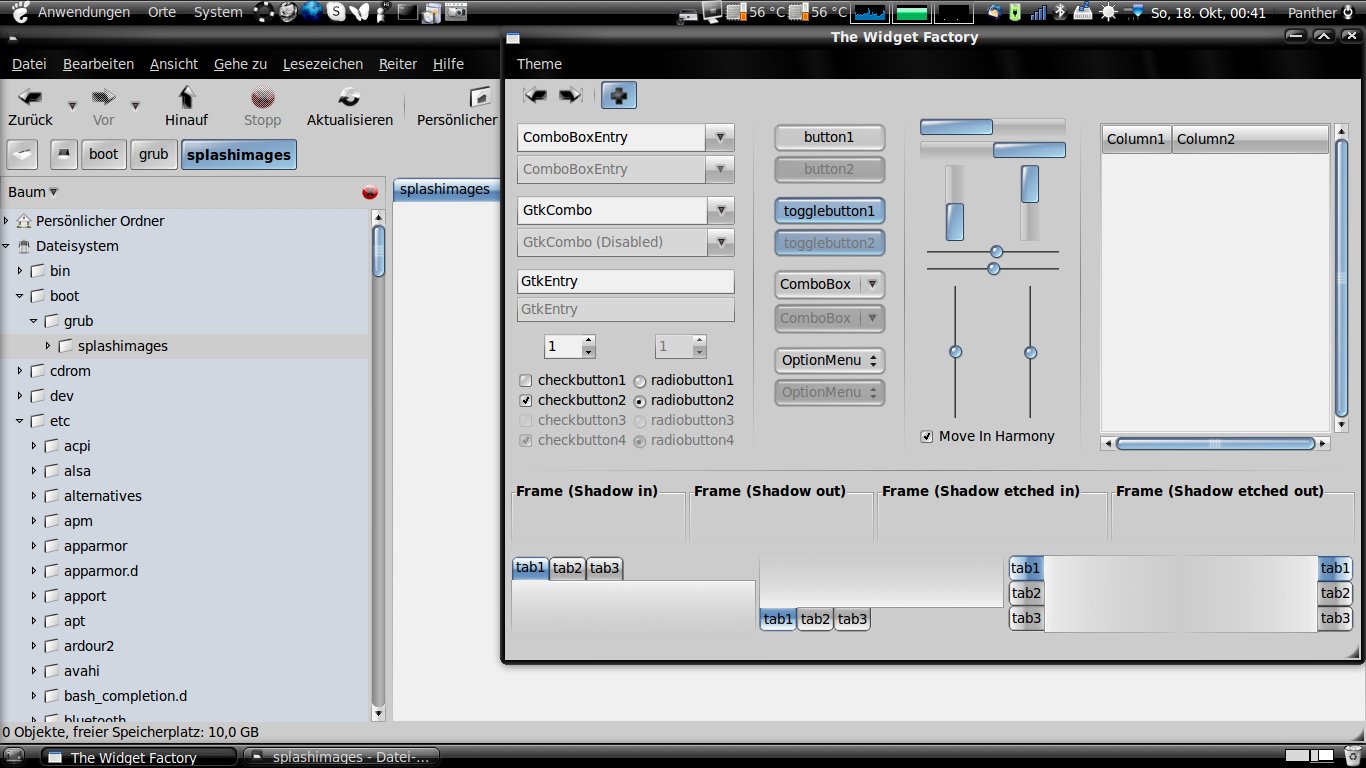Screen dimensions: 1366x768
Task: Click the vertical scrollbar of the file tree pane
Action: click(378, 465)
